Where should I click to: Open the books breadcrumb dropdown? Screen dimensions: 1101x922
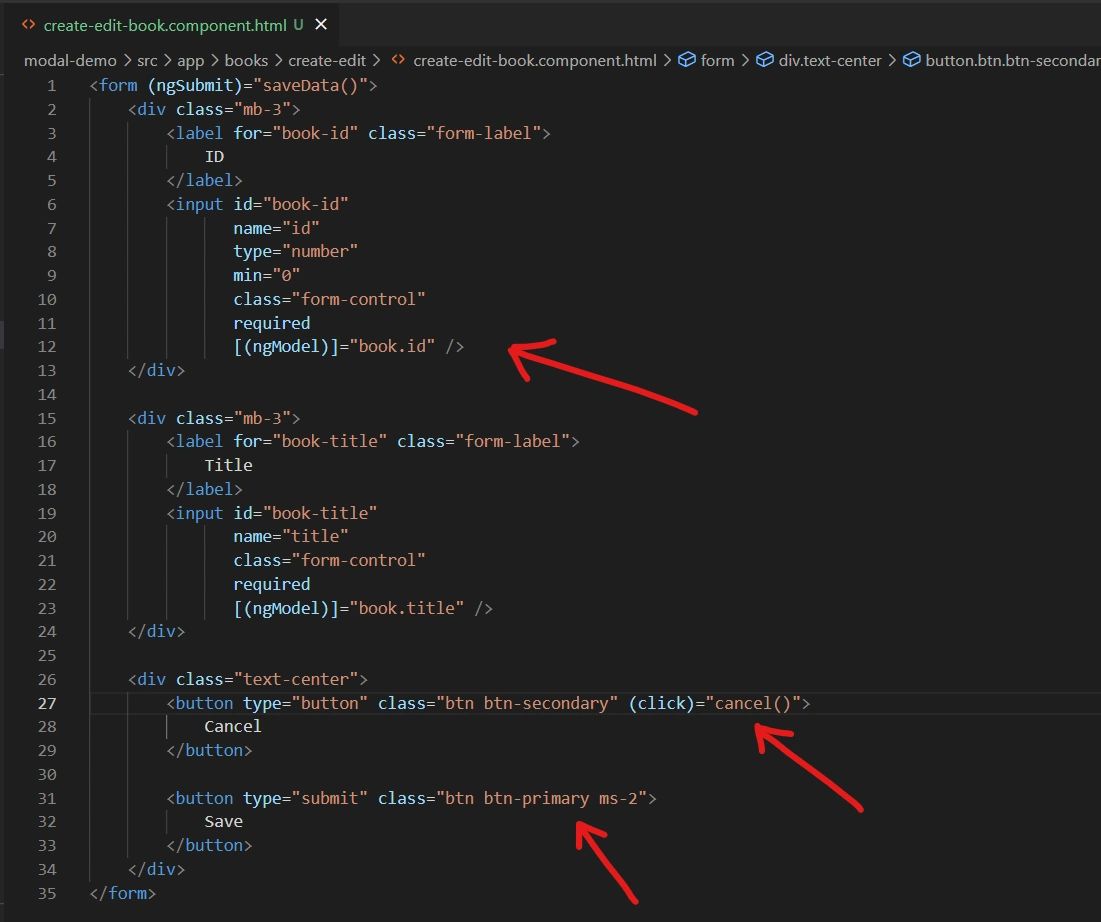point(246,60)
